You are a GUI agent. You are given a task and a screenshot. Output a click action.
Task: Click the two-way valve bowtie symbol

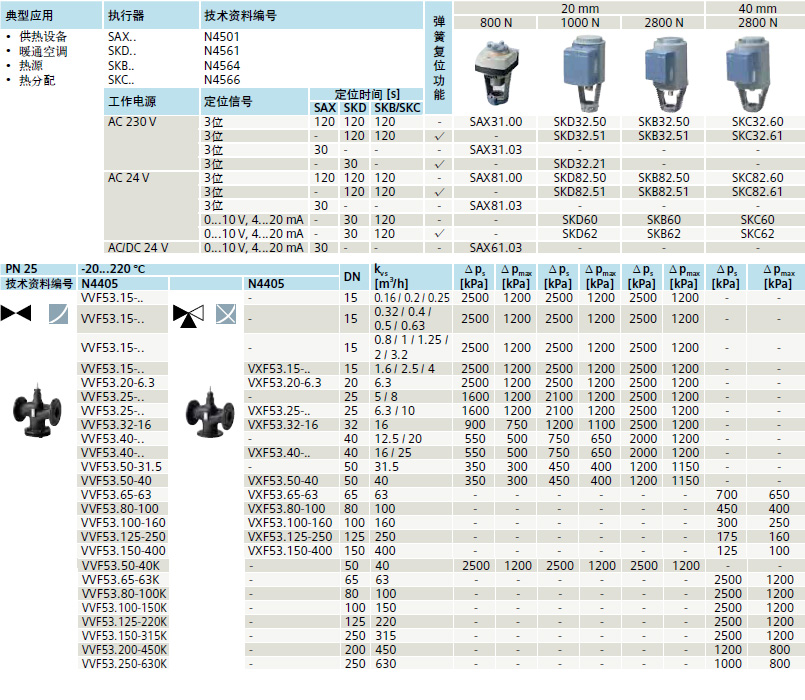click(16, 313)
